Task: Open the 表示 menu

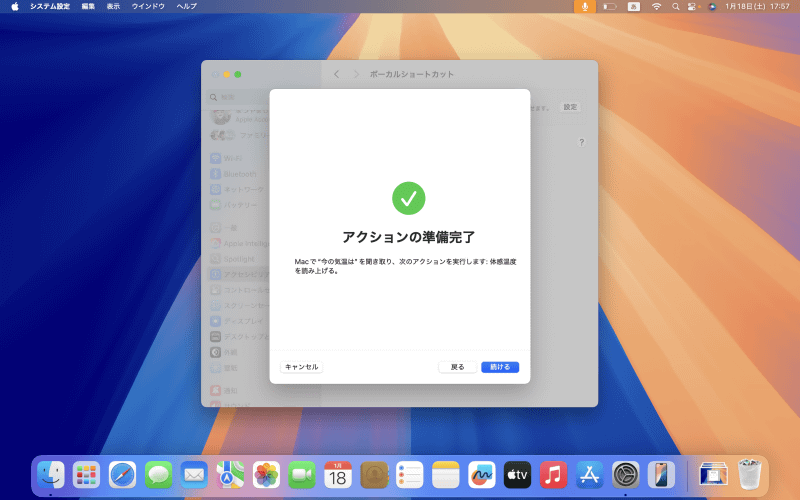Action: tap(113, 6)
